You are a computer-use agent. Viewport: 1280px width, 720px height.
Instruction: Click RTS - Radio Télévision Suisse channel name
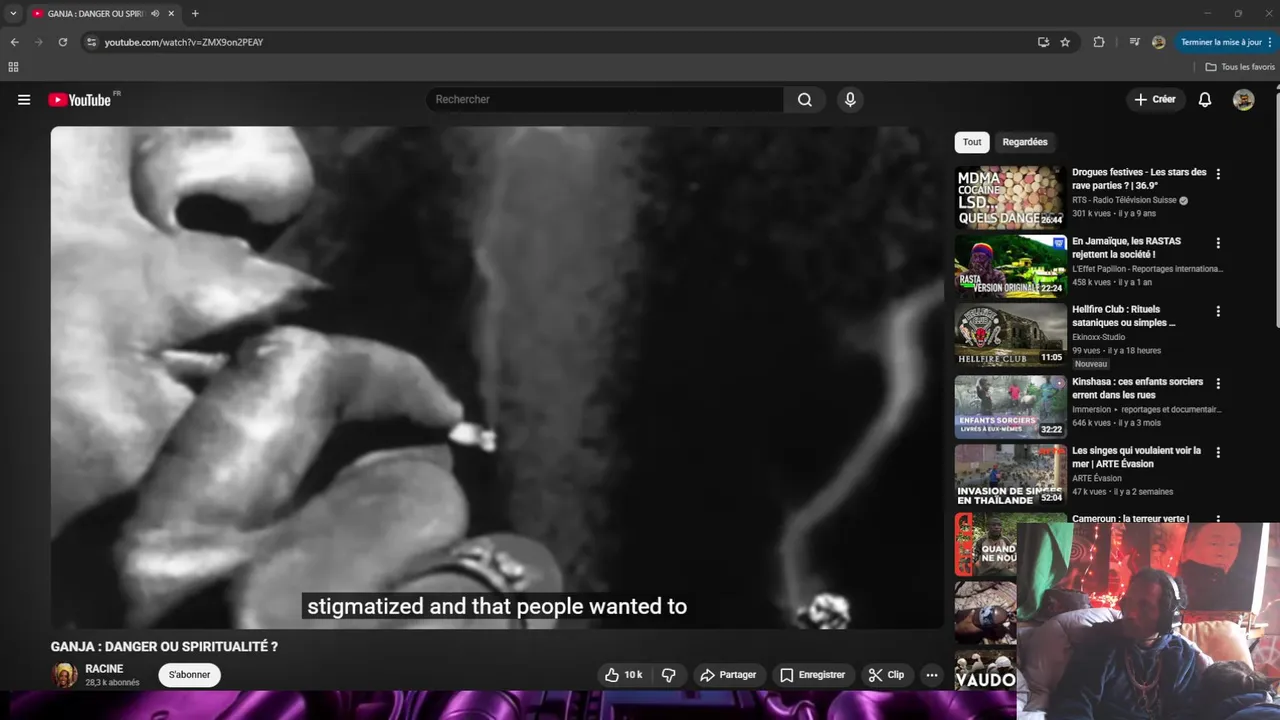1125,200
